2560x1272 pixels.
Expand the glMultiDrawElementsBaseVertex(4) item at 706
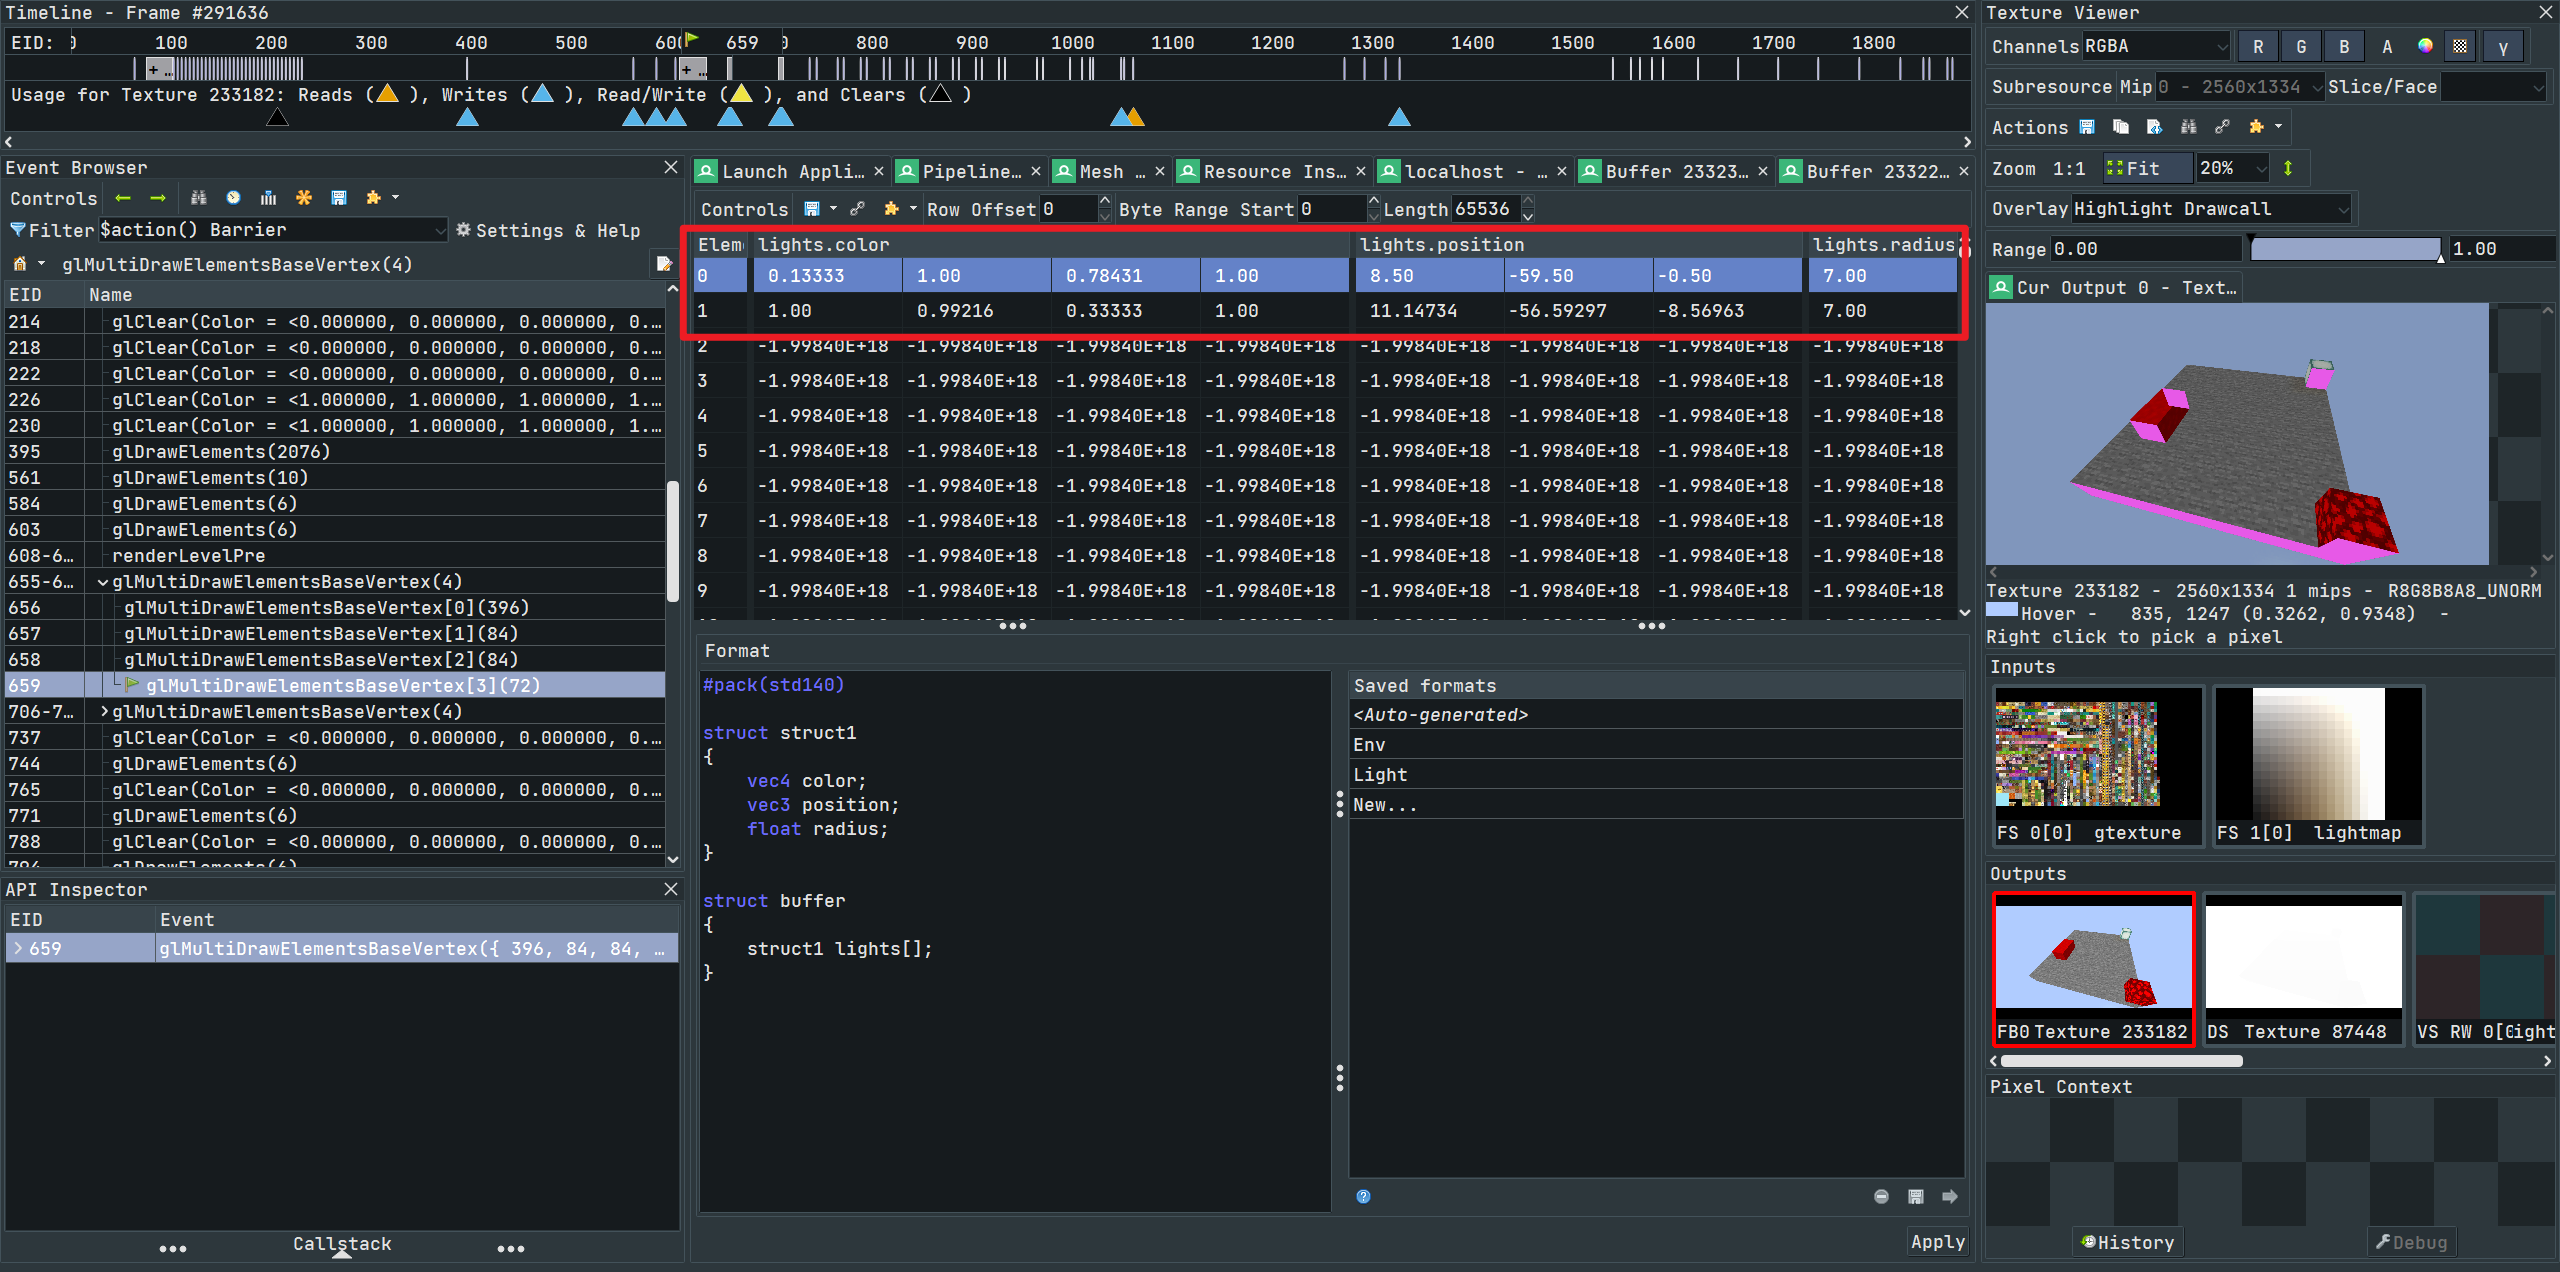[x=104, y=712]
